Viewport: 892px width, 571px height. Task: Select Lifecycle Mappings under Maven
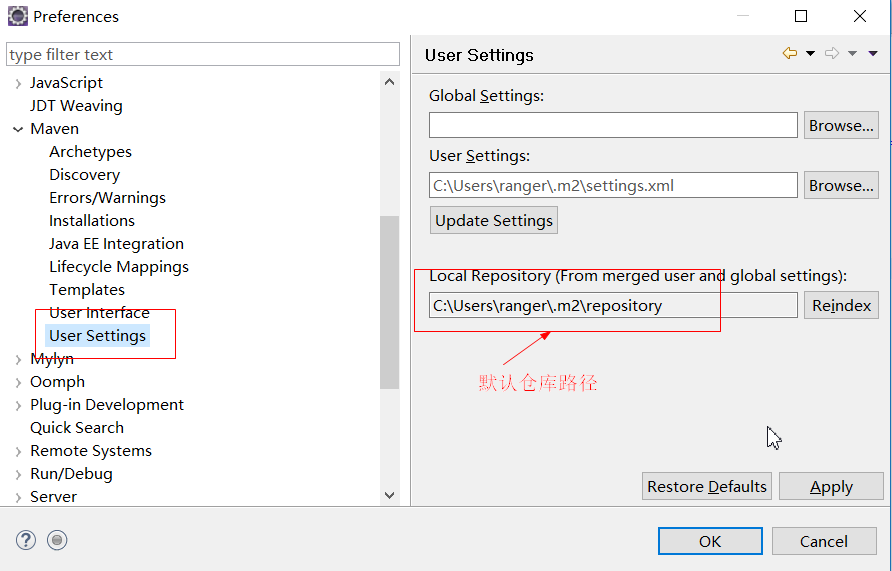click(x=118, y=267)
